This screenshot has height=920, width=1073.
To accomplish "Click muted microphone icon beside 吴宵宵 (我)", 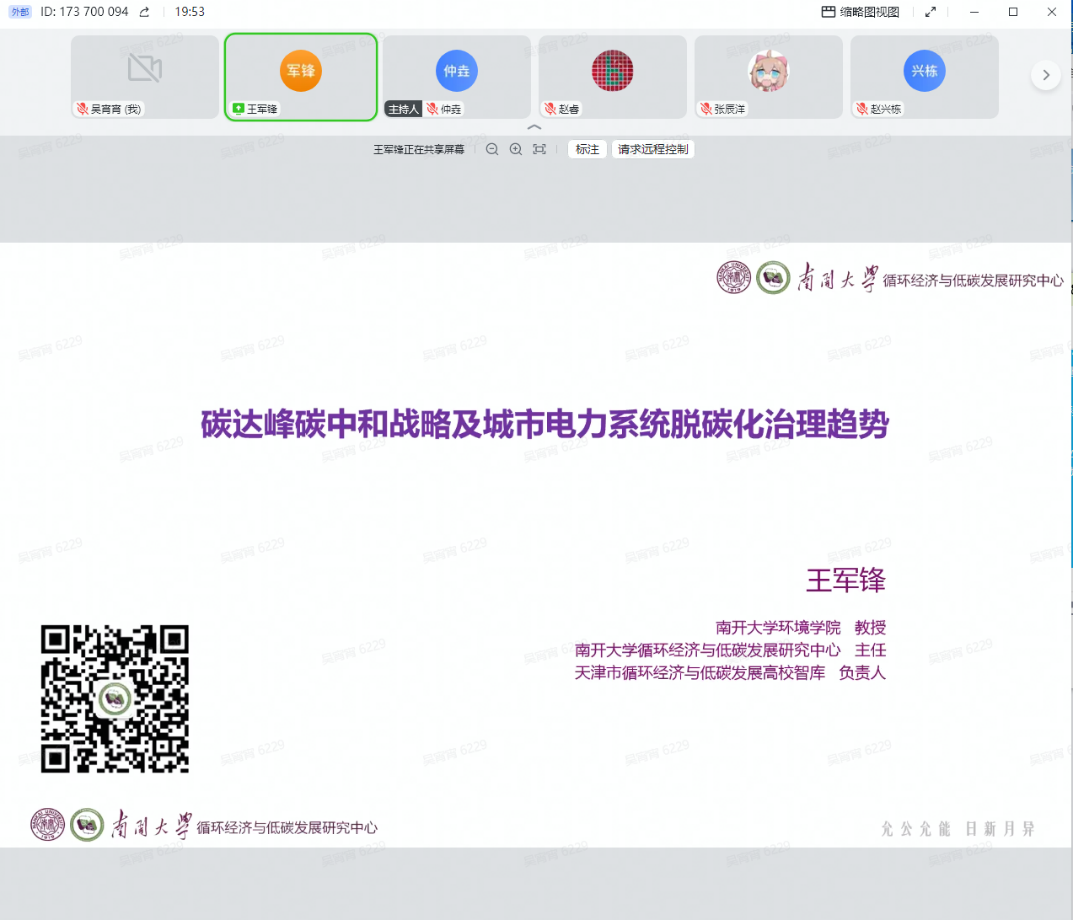I will tap(82, 108).
